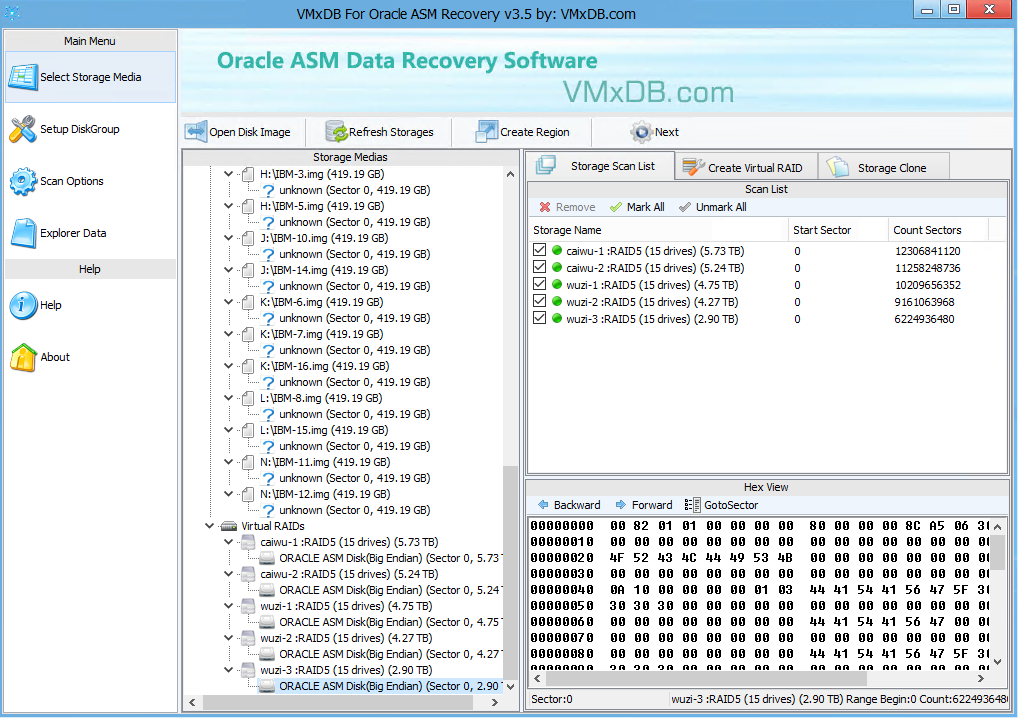
Task: Click the GotoSector icon
Action: 692,505
